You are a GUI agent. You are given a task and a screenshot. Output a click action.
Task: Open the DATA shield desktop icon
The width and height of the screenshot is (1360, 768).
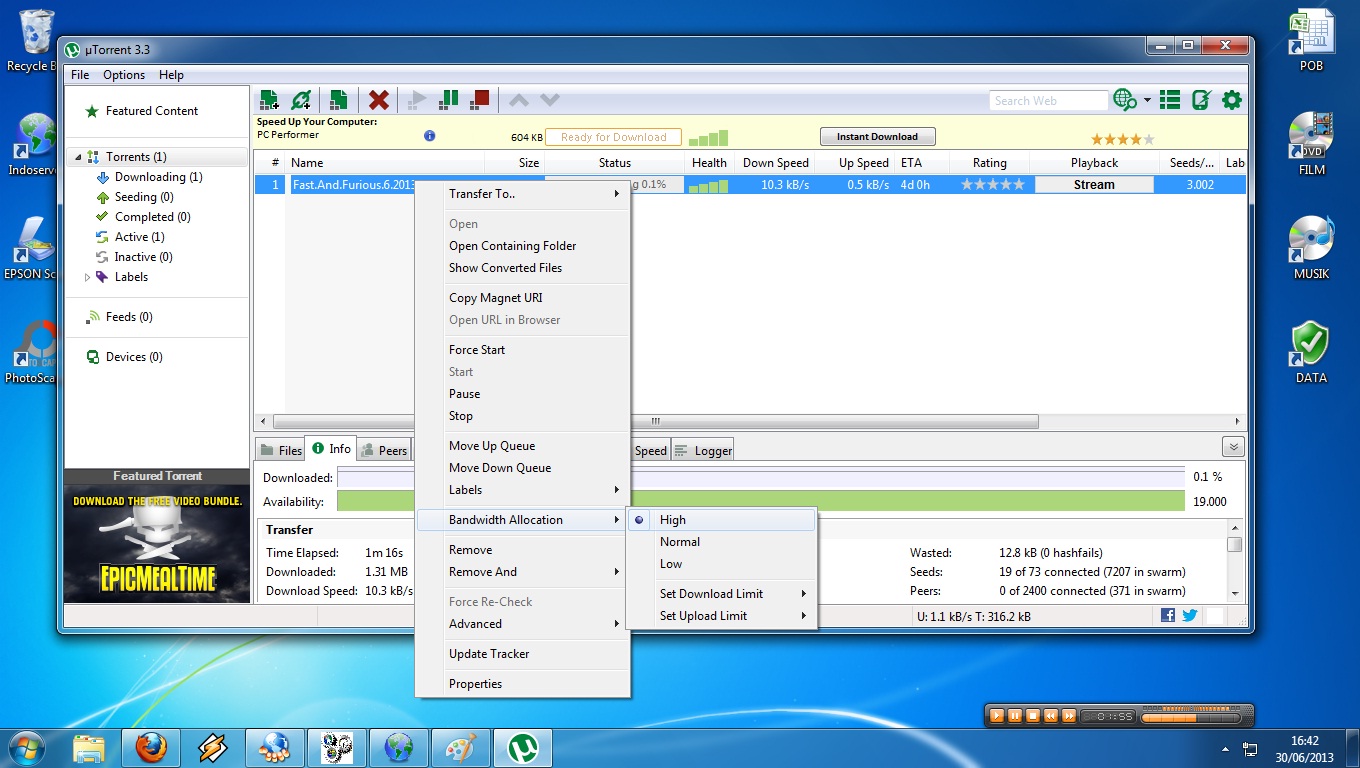click(1311, 351)
